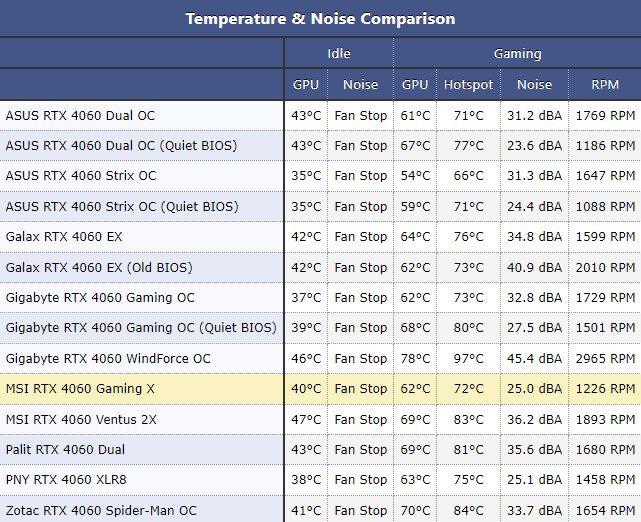Image resolution: width=641 pixels, height=522 pixels.
Task: Click the Temperature & Noise Comparison title
Action: [x=320, y=19]
